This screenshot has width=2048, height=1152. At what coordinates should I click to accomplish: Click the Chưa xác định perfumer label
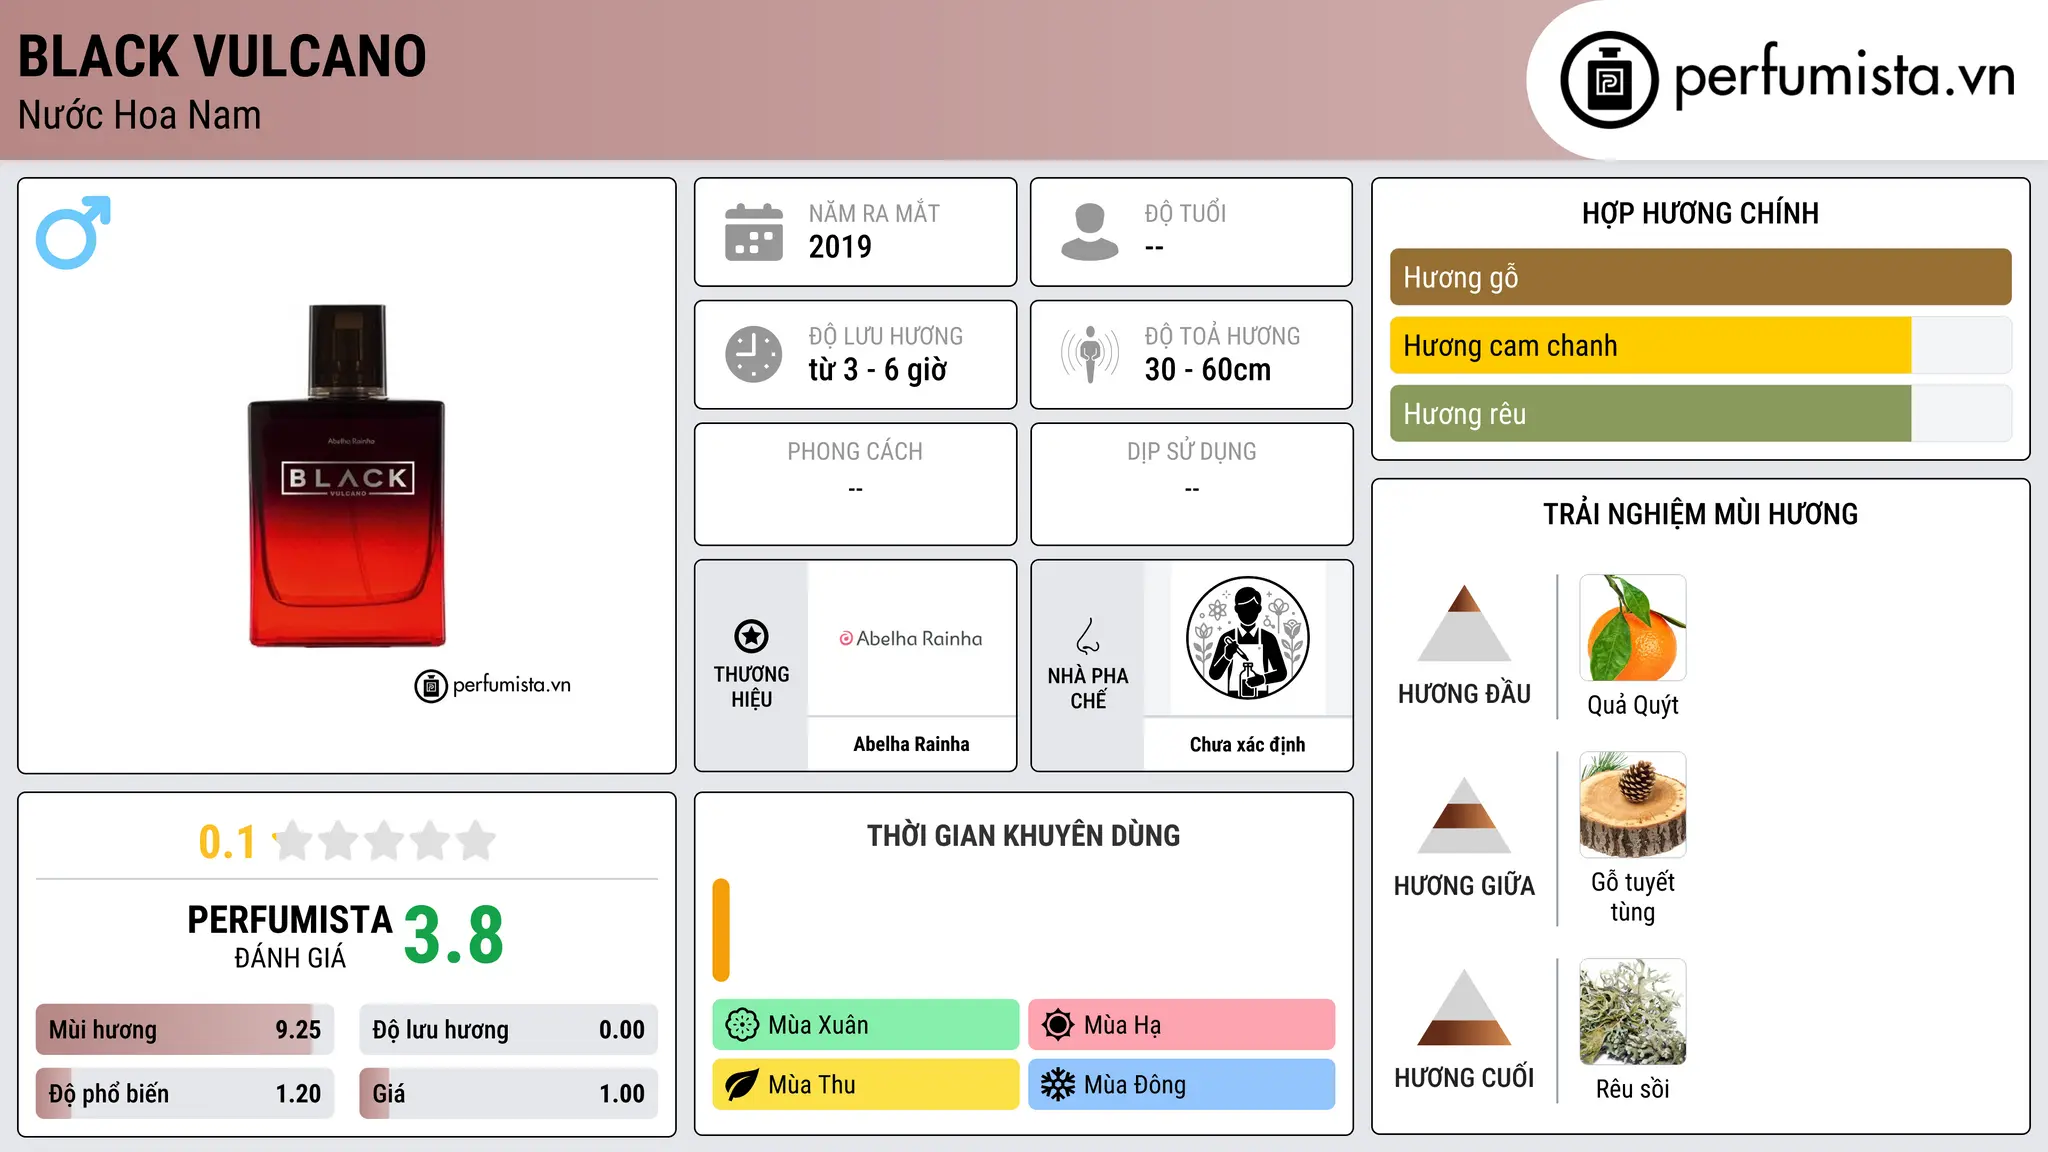click(1247, 744)
